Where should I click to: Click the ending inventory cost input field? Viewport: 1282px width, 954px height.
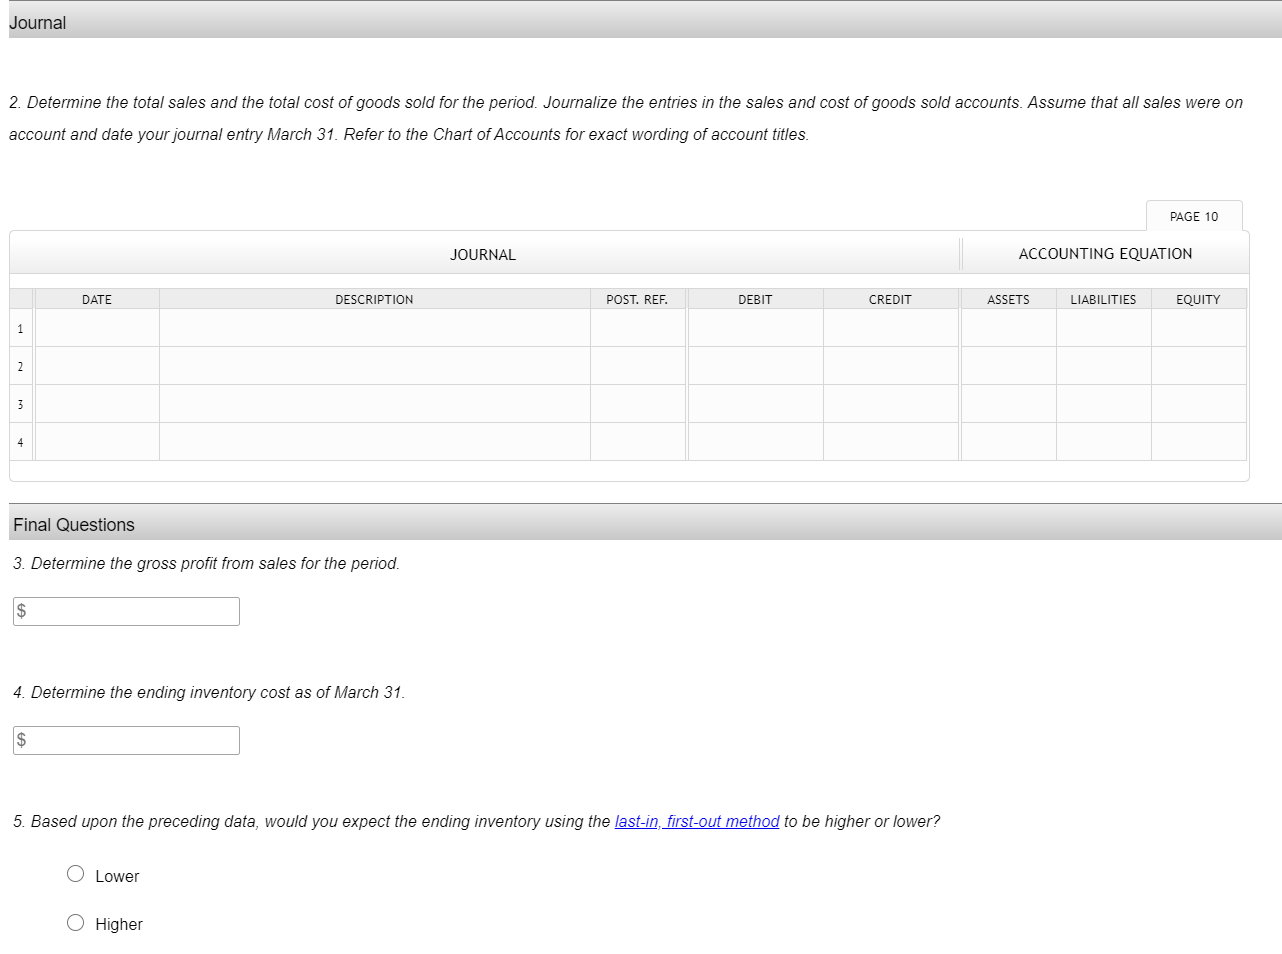126,740
